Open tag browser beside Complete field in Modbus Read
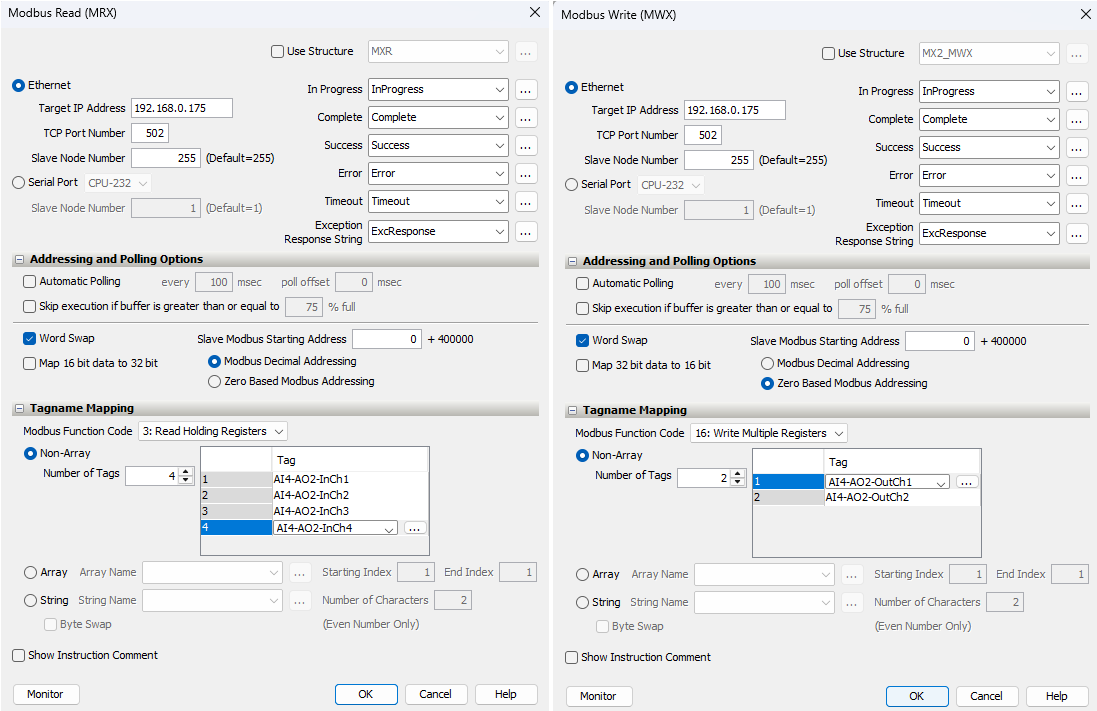The height and width of the screenshot is (711, 1097). [x=526, y=117]
